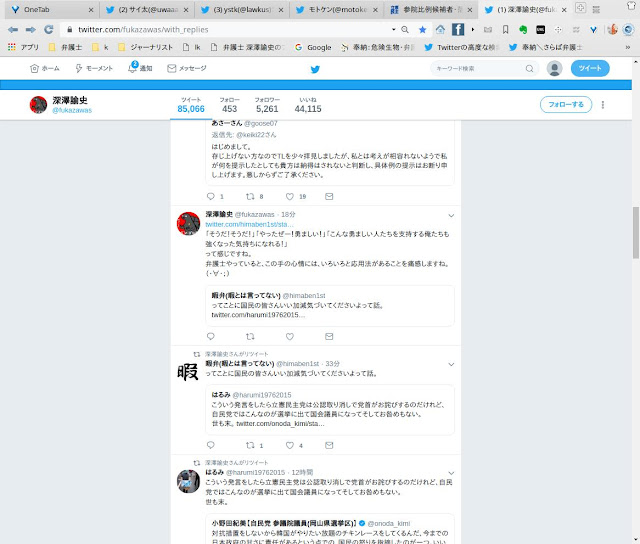
Task: Expand dropdown caret on harumi 12時間 tweet
Action: [451, 473]
